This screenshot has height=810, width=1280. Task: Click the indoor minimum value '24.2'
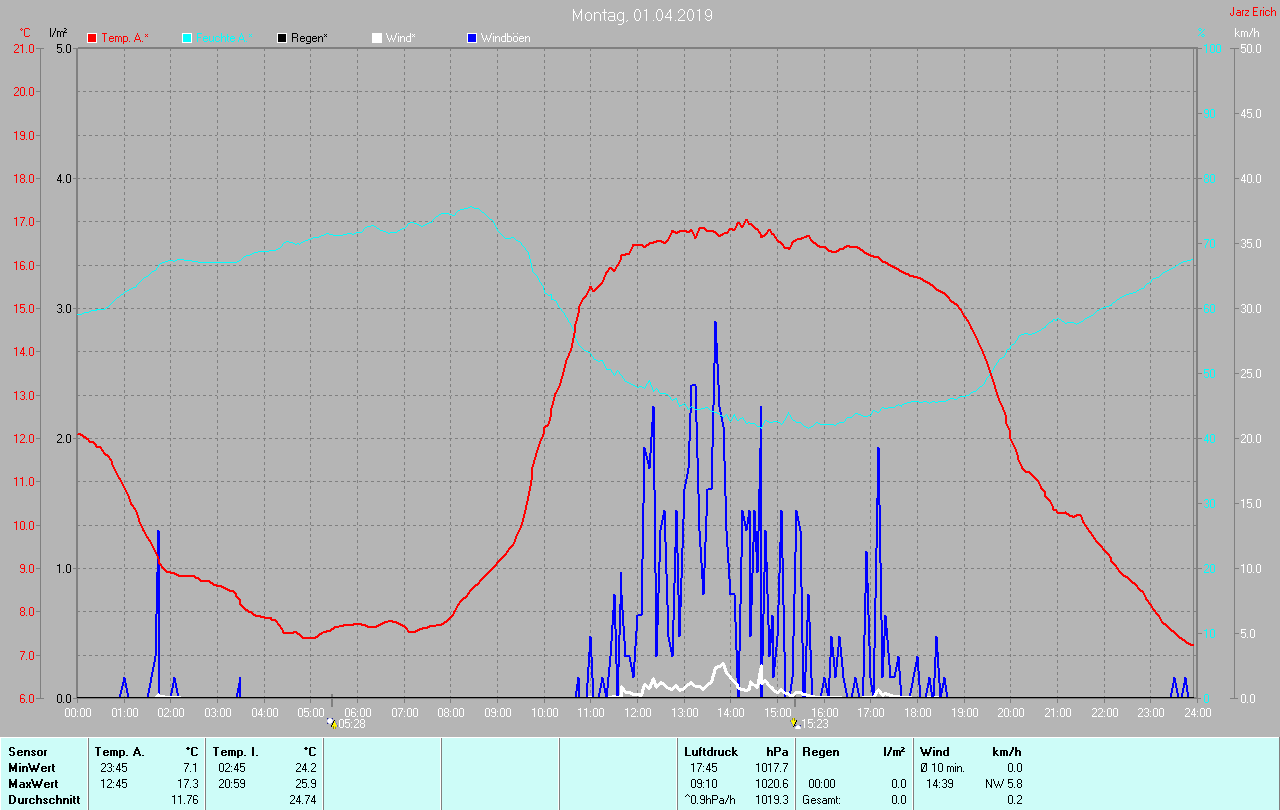tap(305, 767)
